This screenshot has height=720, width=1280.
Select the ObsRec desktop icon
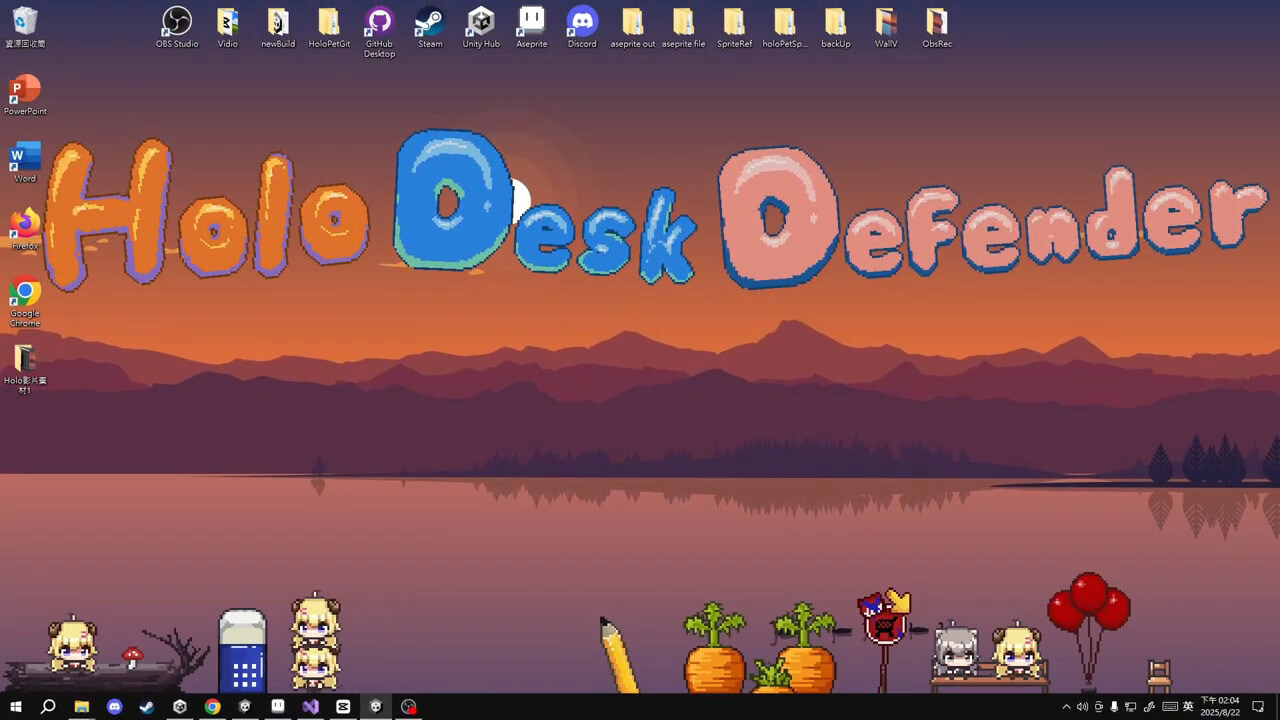click(x=937, y=27)
